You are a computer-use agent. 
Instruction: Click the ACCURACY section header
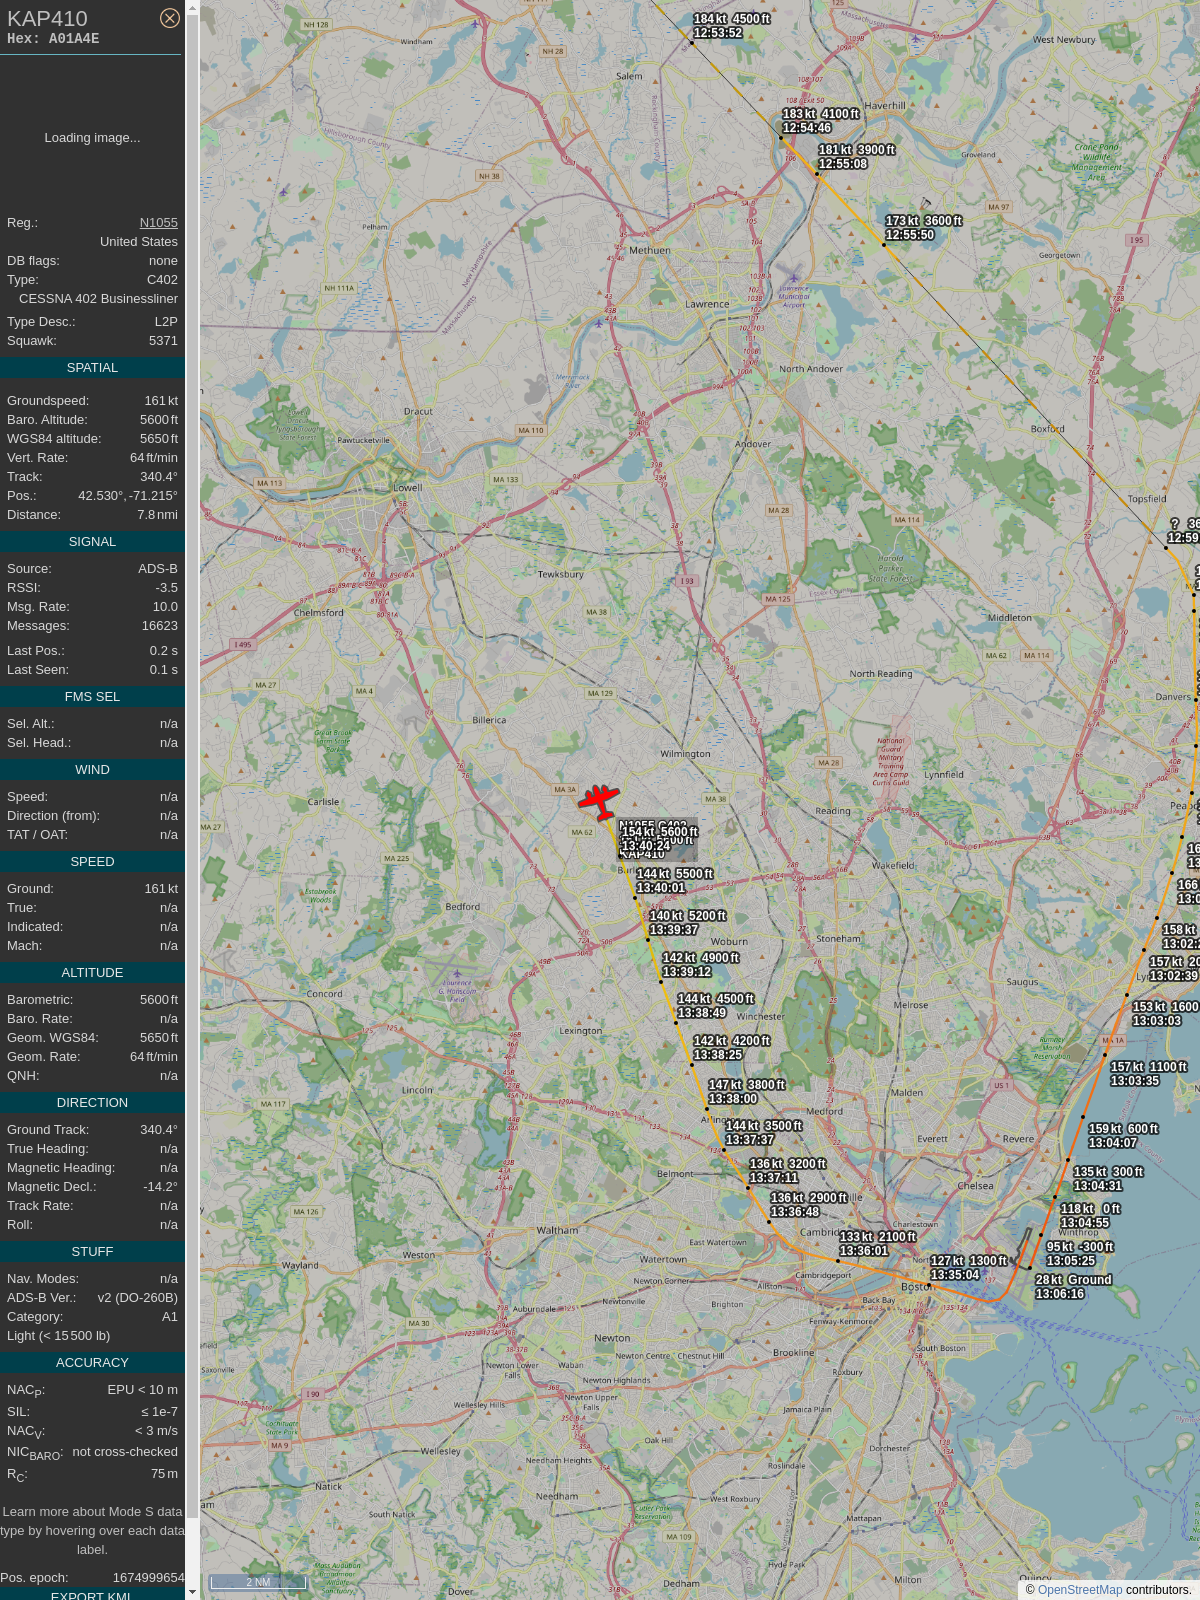(92, 1363)
